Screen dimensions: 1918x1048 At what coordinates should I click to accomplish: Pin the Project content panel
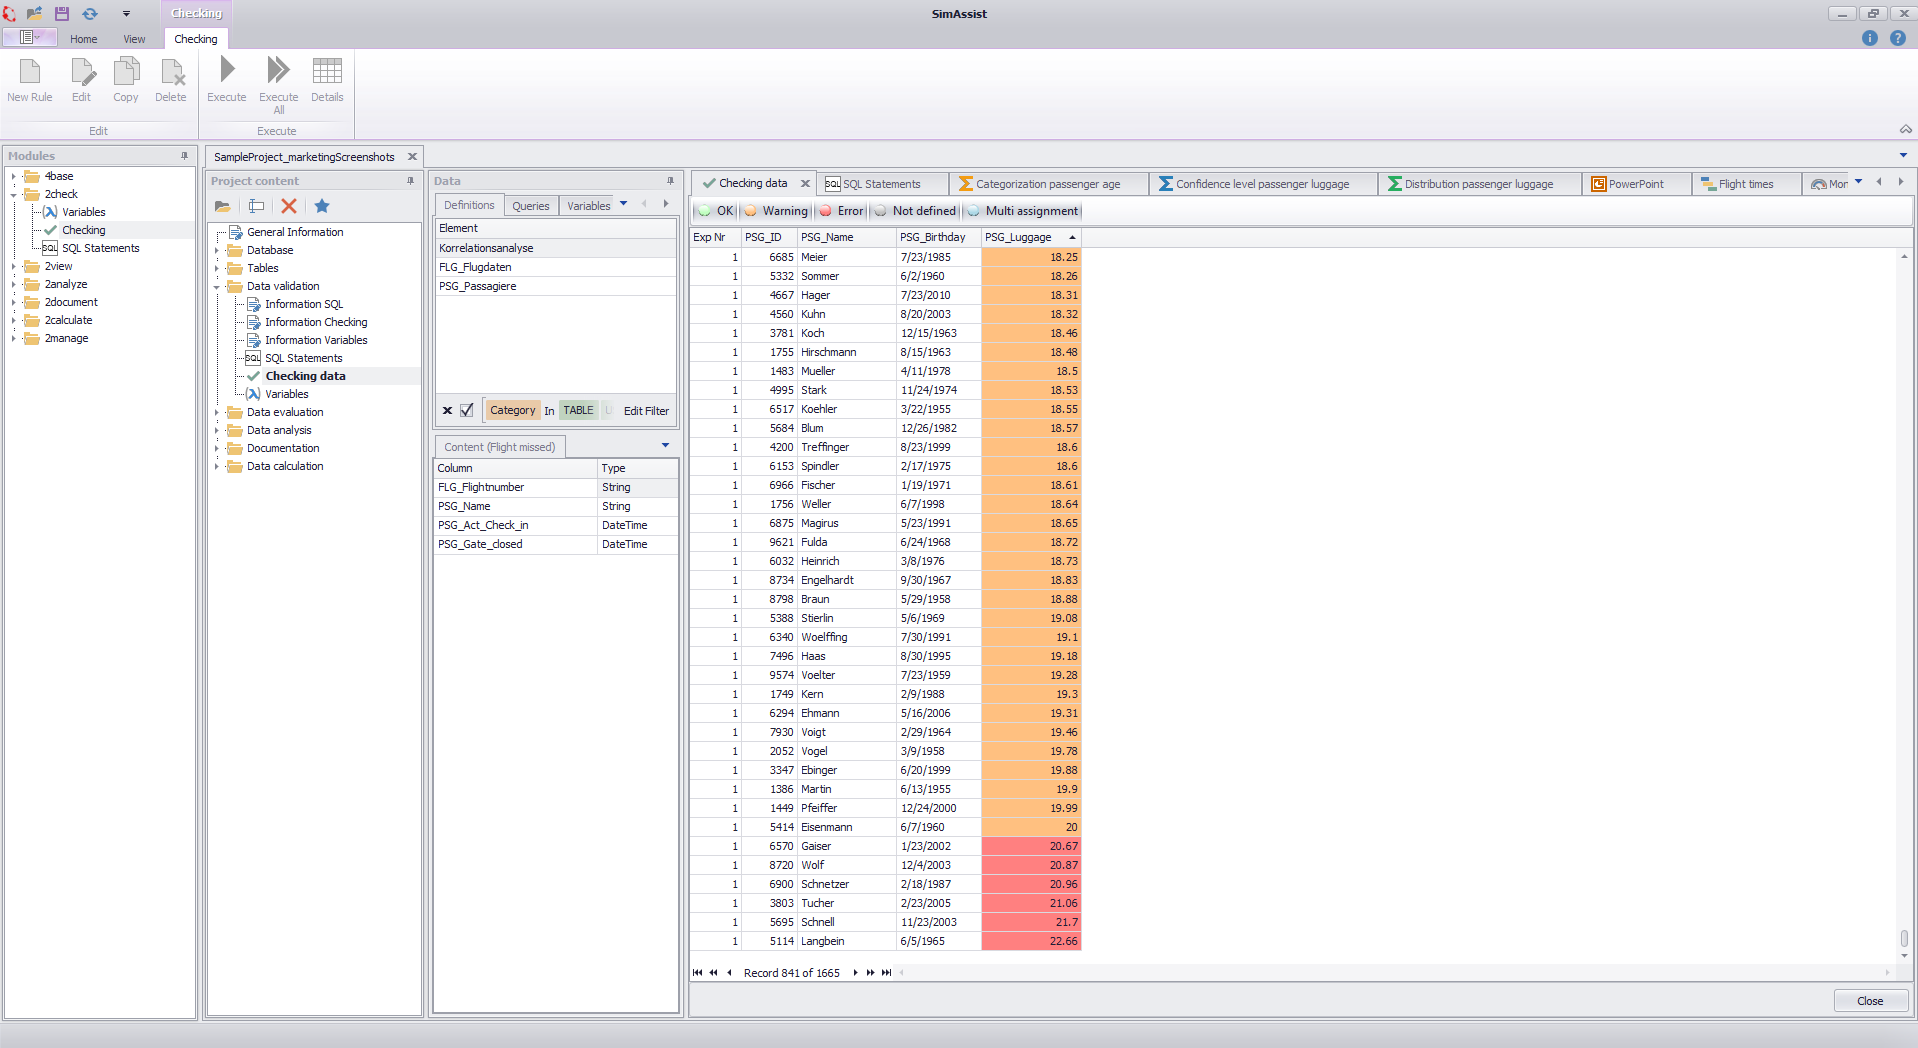(x=410, y=181)
